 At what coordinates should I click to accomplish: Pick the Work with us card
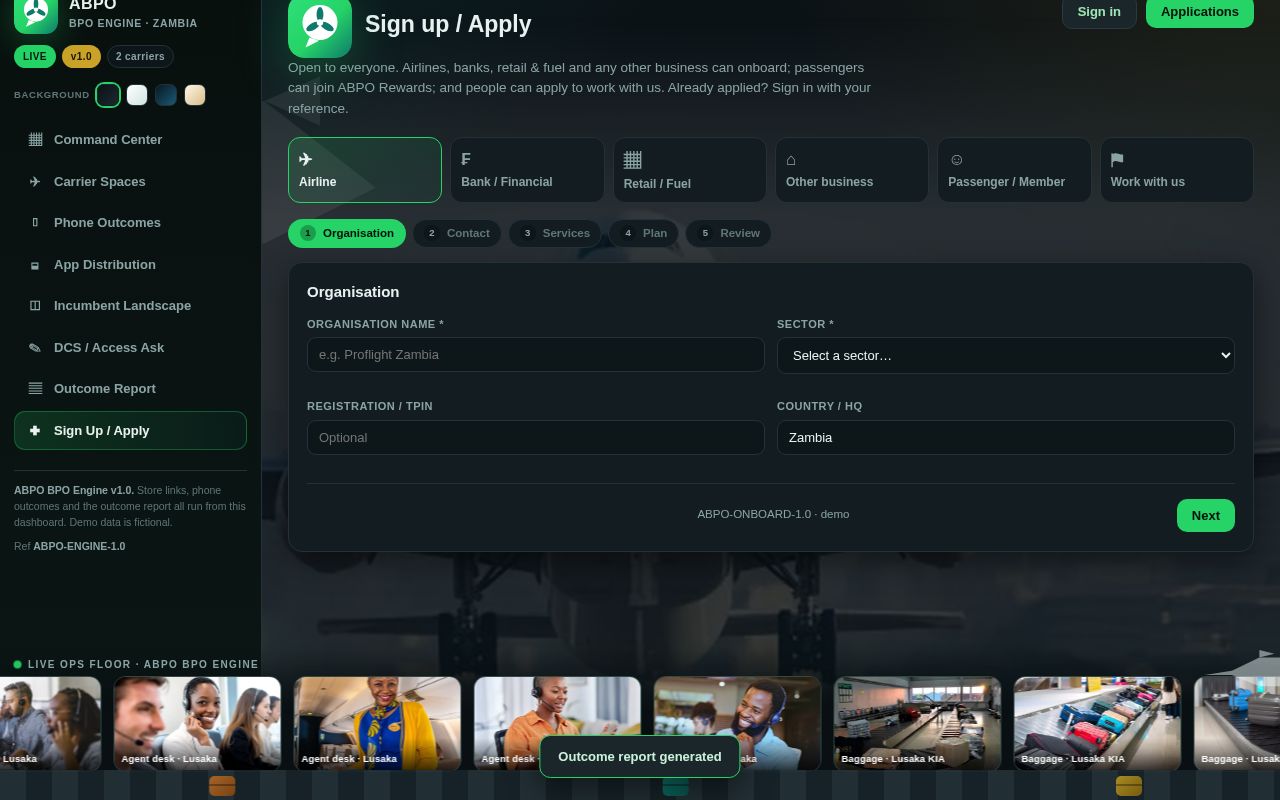(1177, 170)
